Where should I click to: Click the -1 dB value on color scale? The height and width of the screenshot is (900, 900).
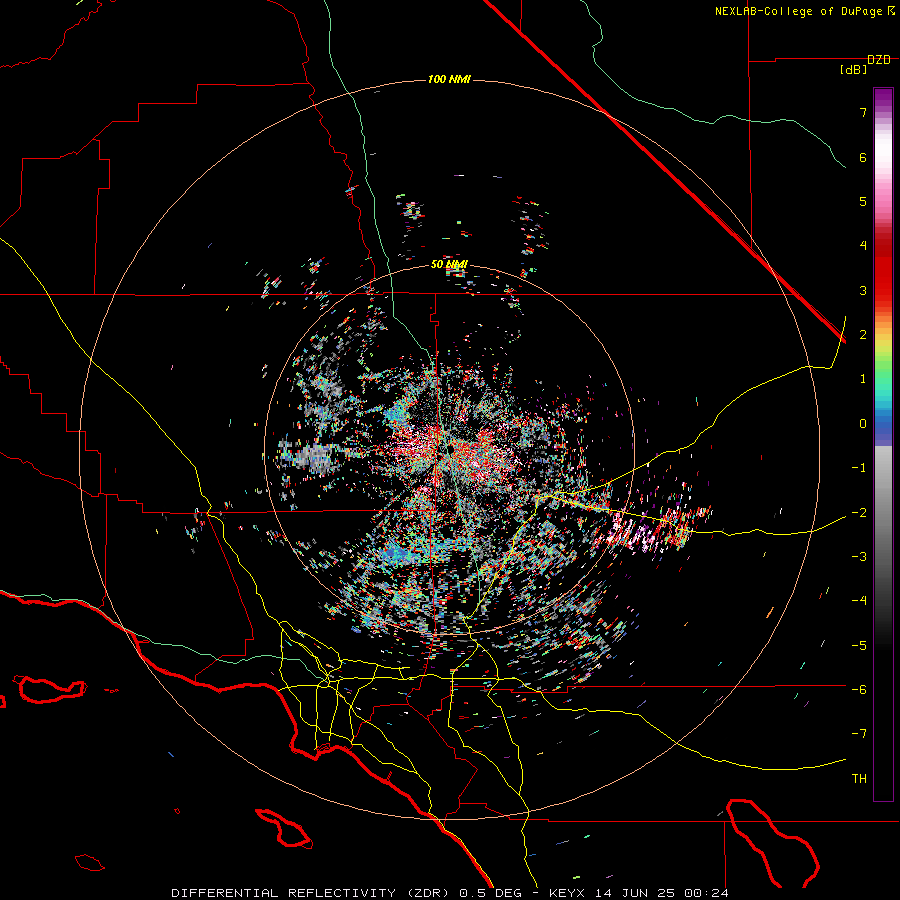coord(859,468)
